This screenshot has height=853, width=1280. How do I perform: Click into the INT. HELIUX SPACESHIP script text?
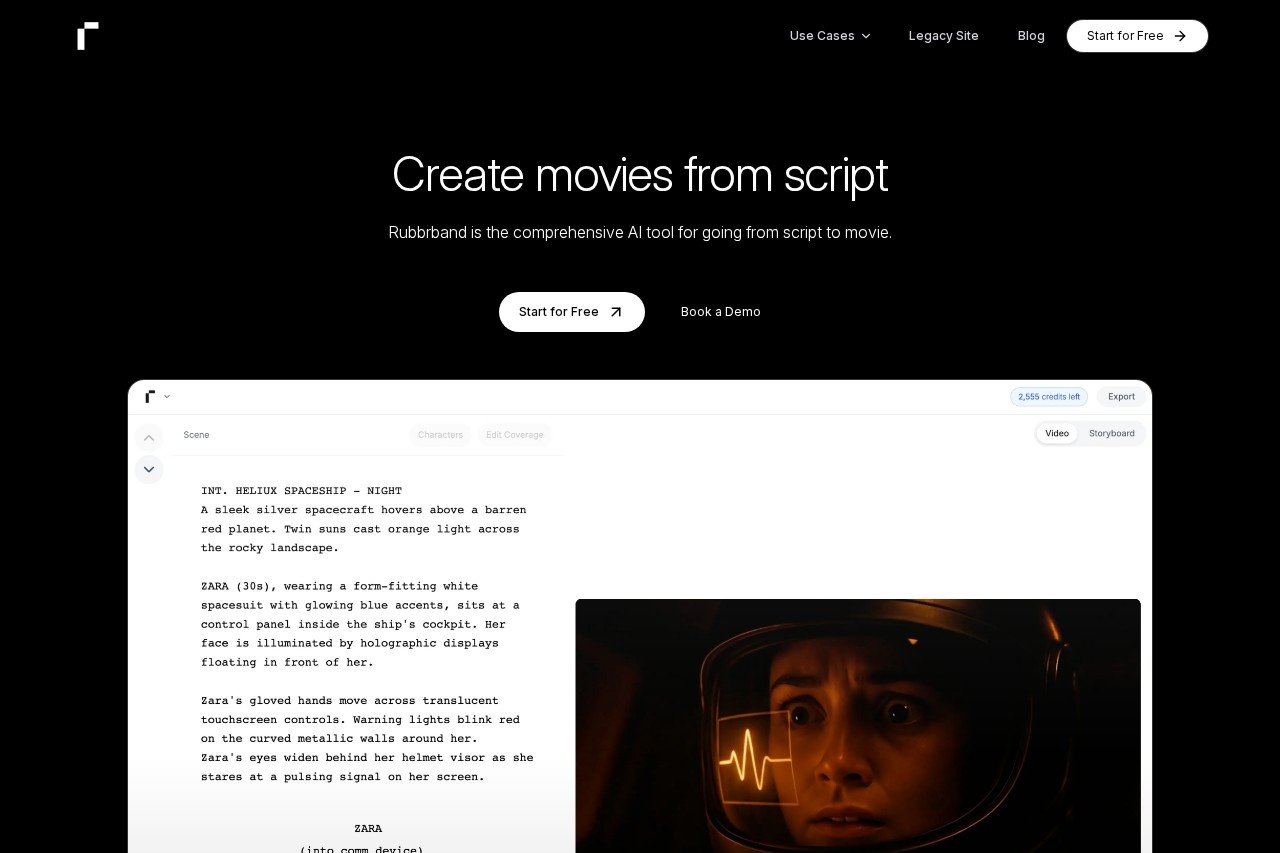coord(301,491)
